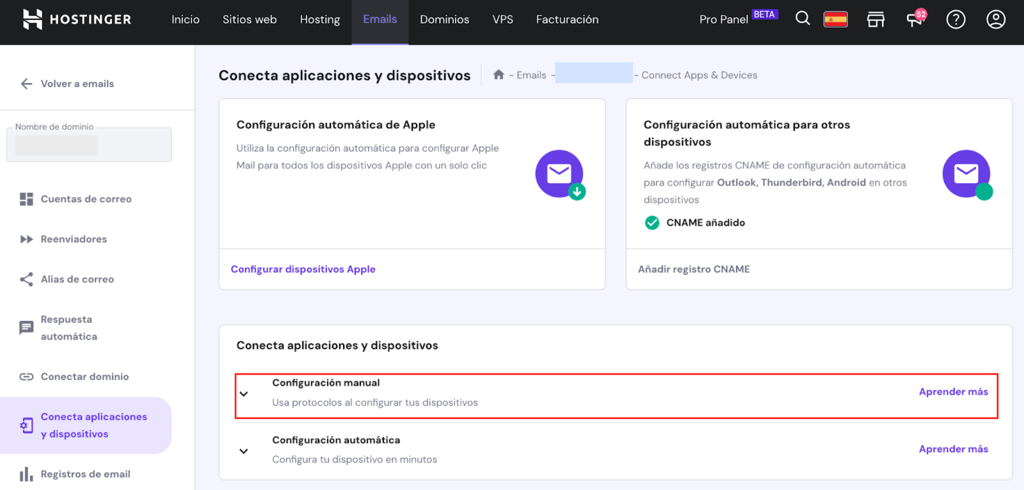This screenshot has width=1024, height=490.
Task: Expand the Configuración manual section
Action: [x=244, y=393]
